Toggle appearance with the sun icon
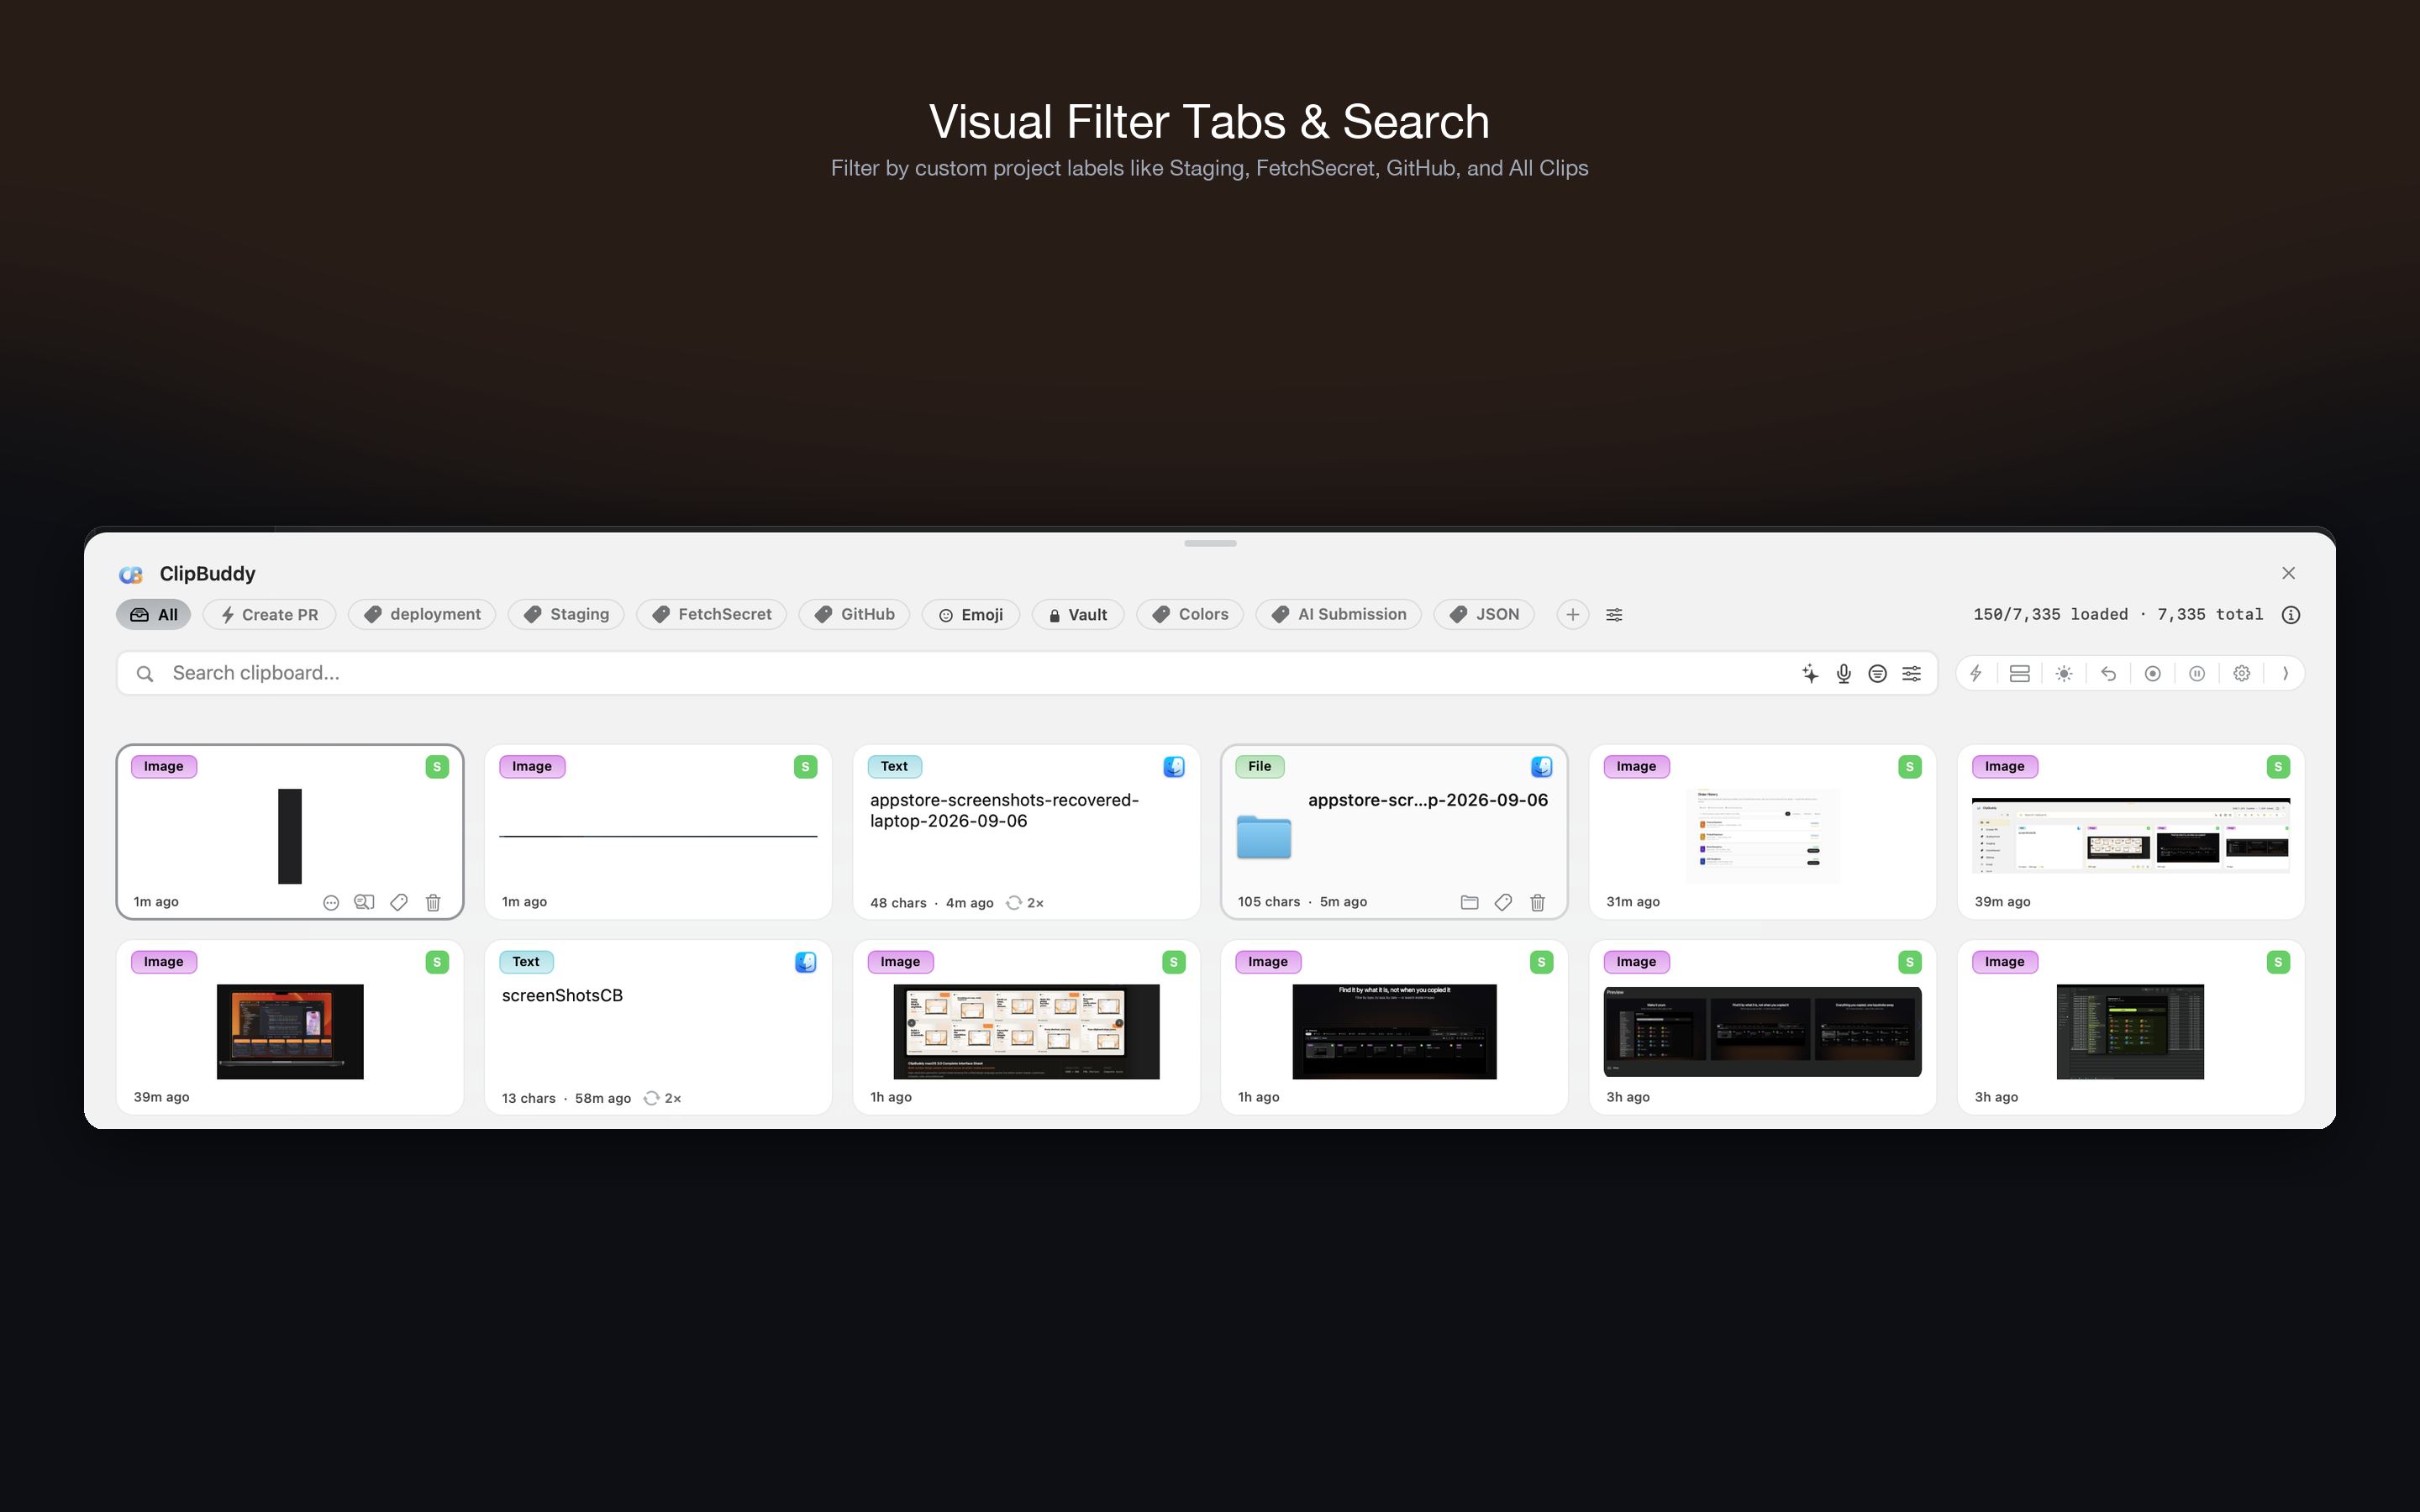This screenshot has width=2420, height=1512. [x=2064, y=674]
